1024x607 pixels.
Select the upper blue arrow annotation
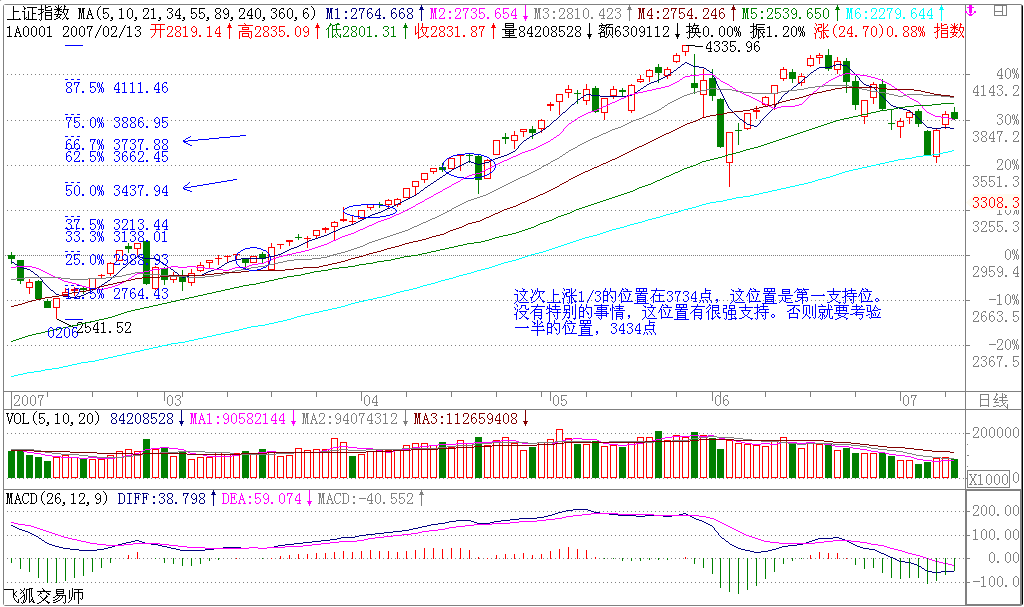click(x=214, y=139)
